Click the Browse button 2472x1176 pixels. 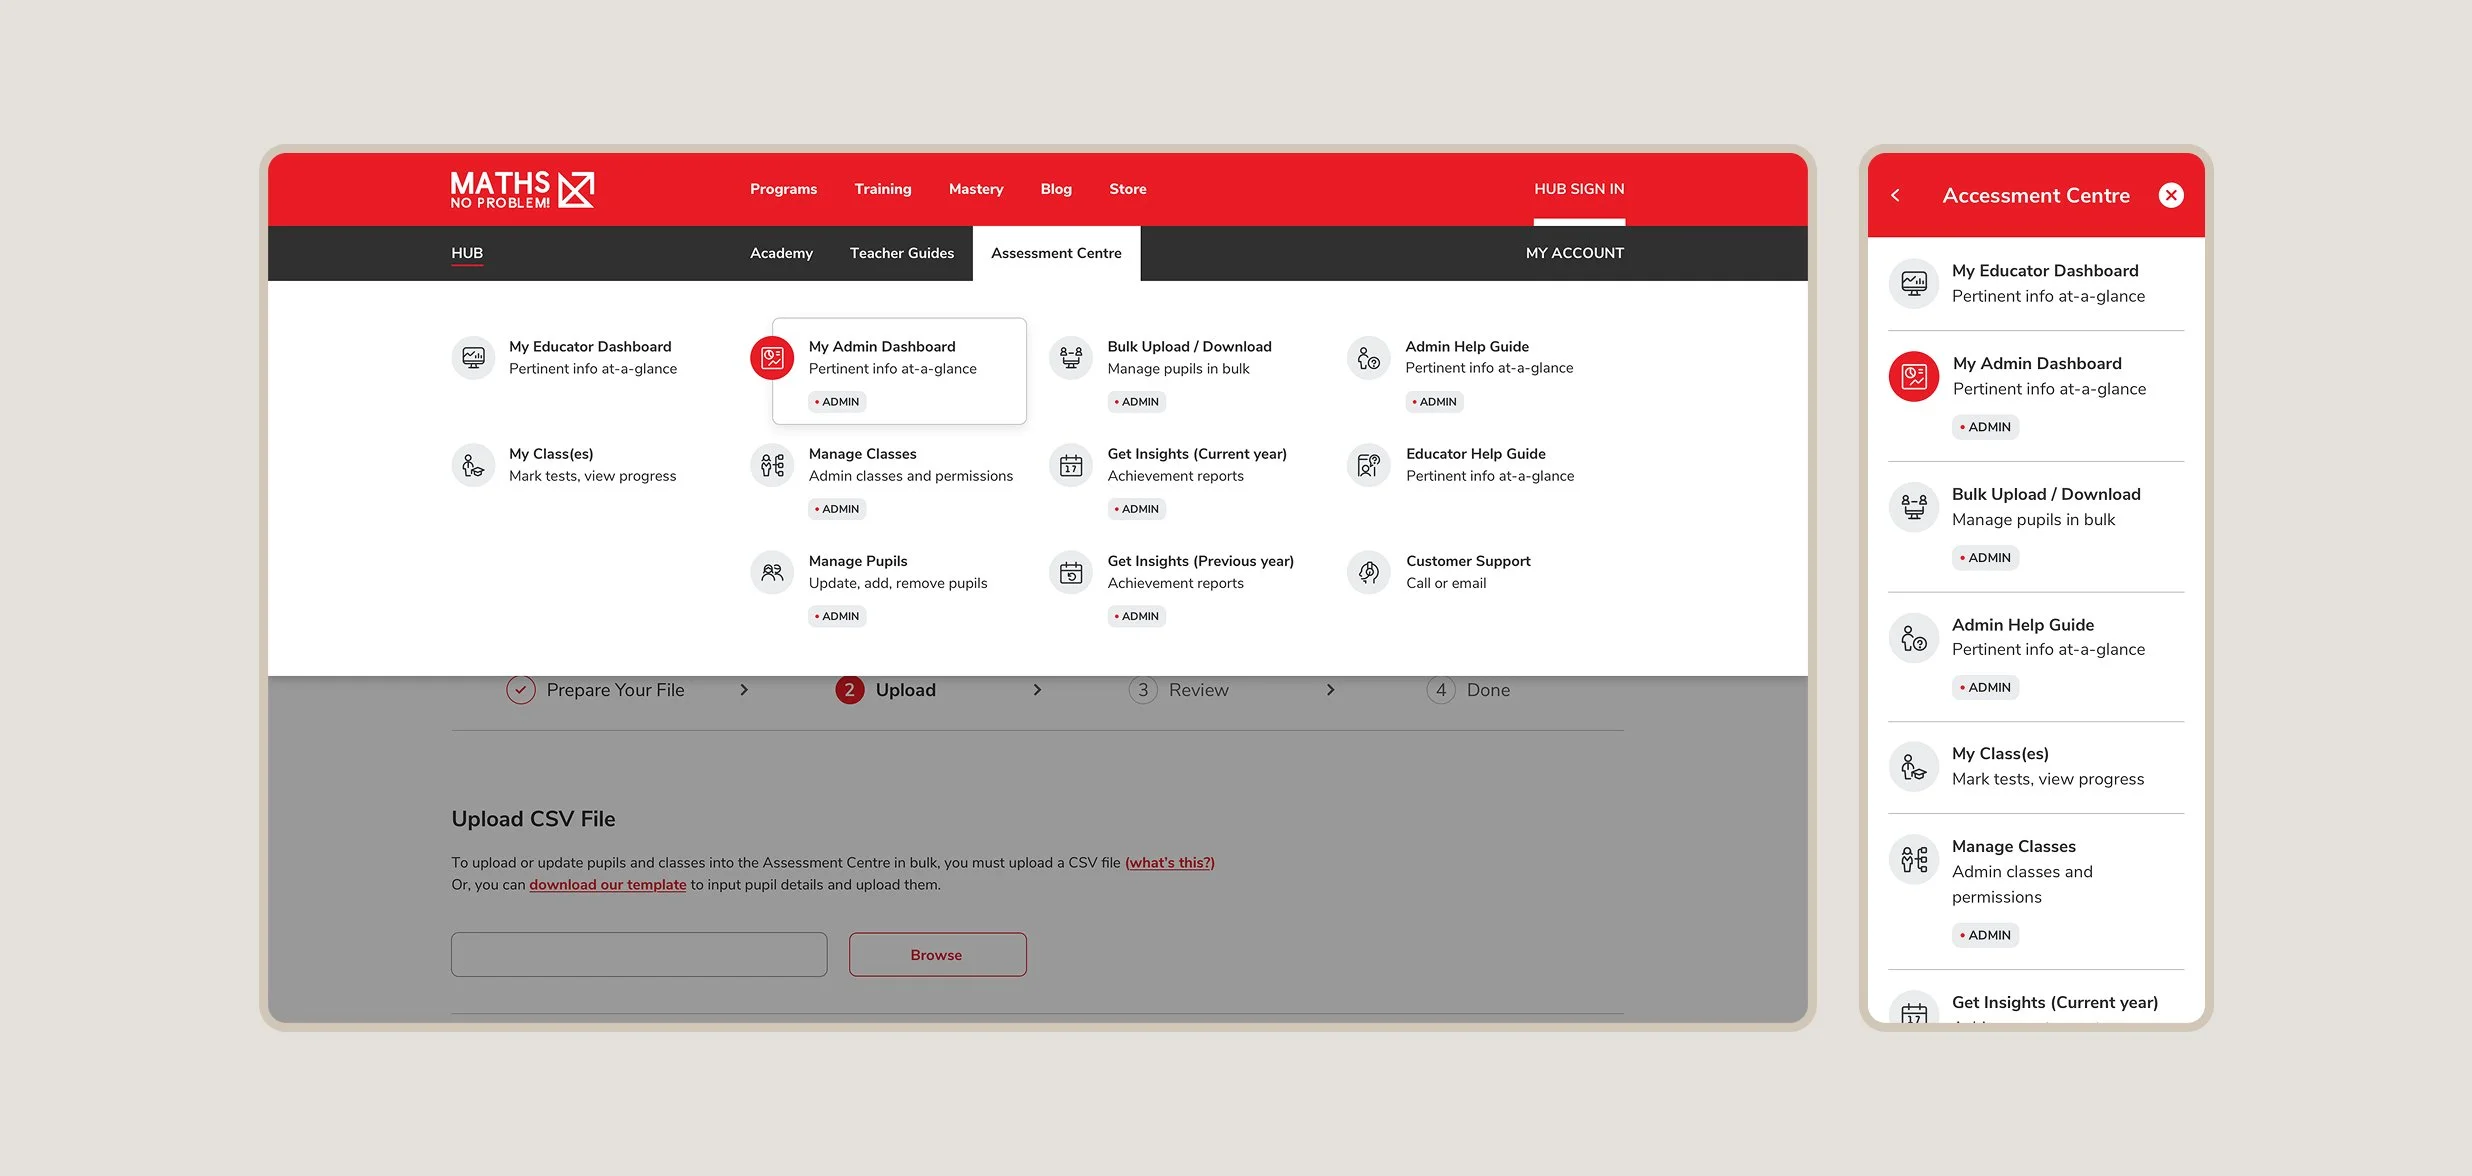tap(937, 955)
